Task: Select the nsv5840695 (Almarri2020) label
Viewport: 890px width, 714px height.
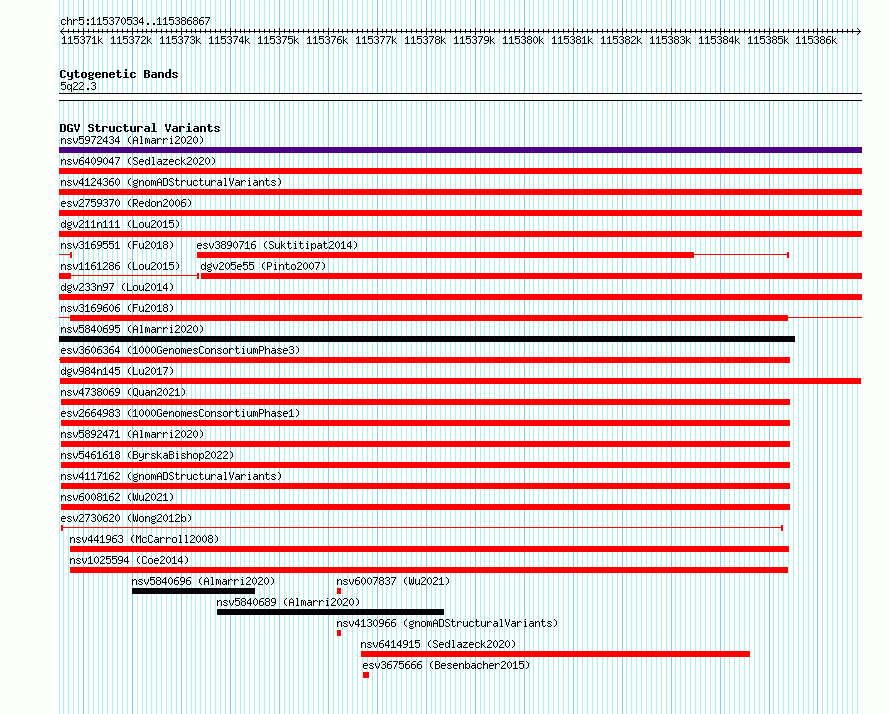Action: tap(132, 329)
